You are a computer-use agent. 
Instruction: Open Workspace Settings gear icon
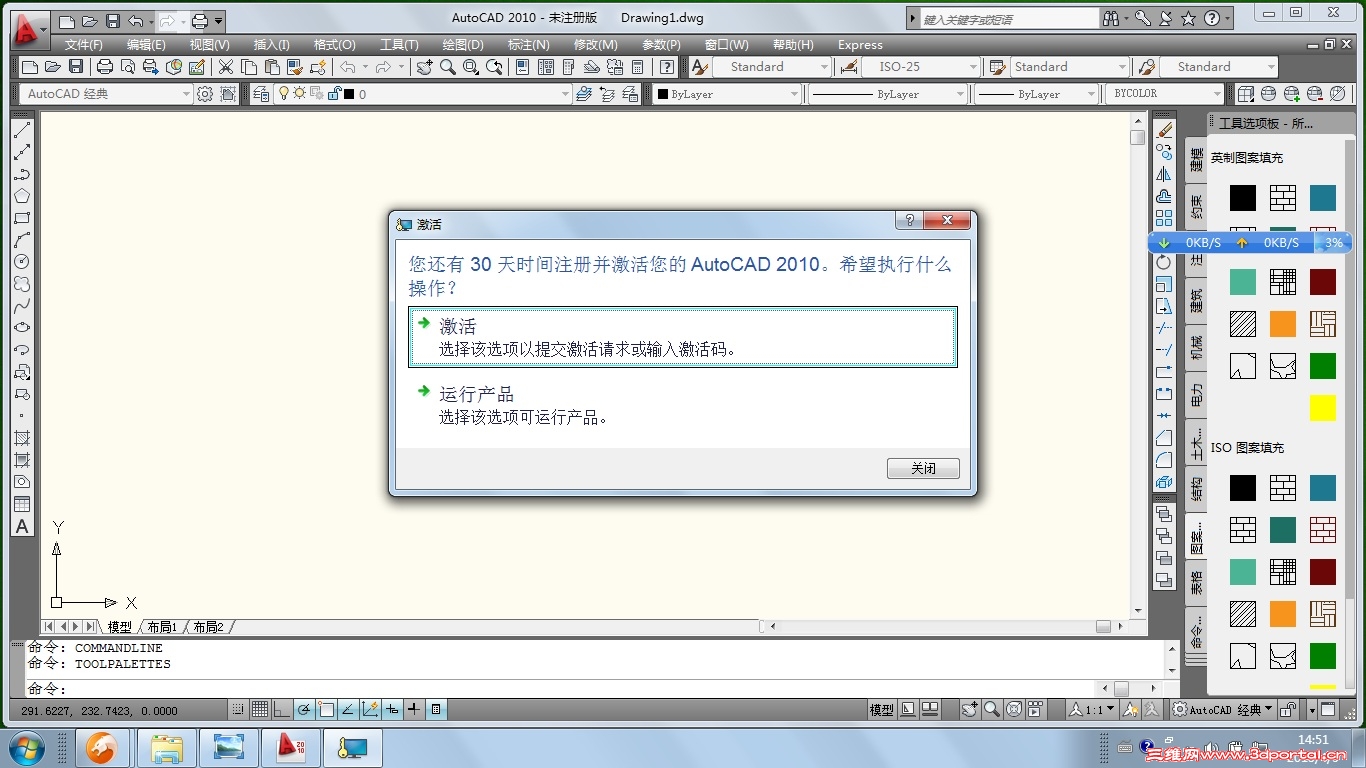(x=205, y=94)
